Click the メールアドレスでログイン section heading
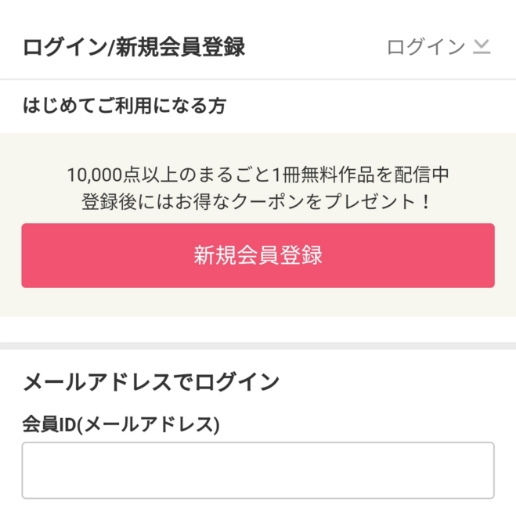Screen dimensions: 516x530 point(151,382)
